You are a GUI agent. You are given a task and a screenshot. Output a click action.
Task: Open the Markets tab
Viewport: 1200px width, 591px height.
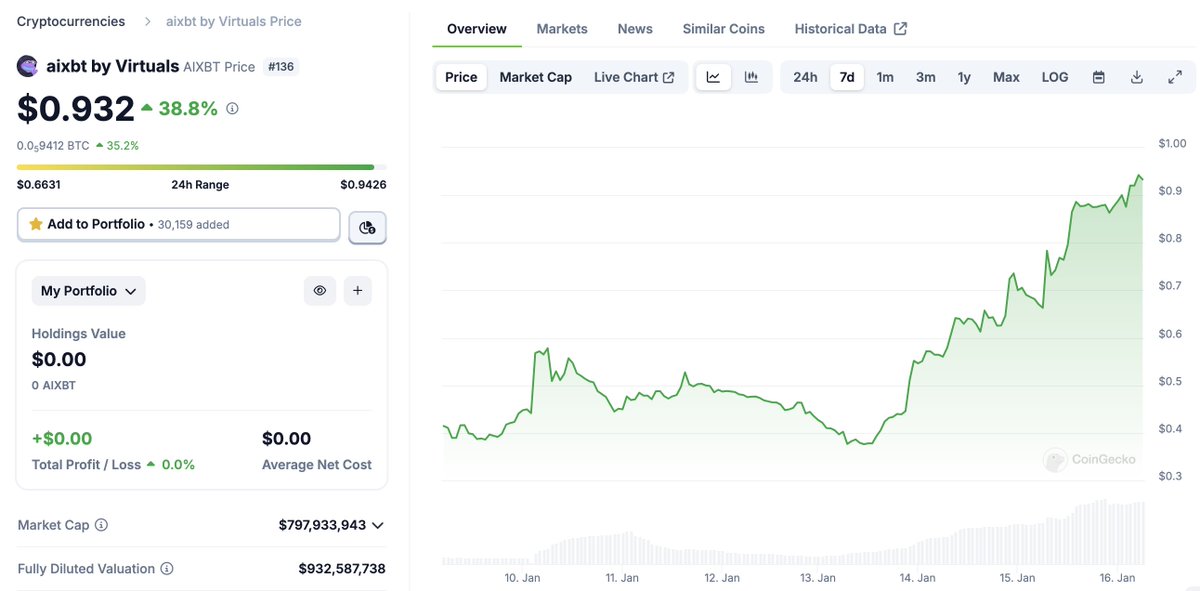(x=562, y=29)
